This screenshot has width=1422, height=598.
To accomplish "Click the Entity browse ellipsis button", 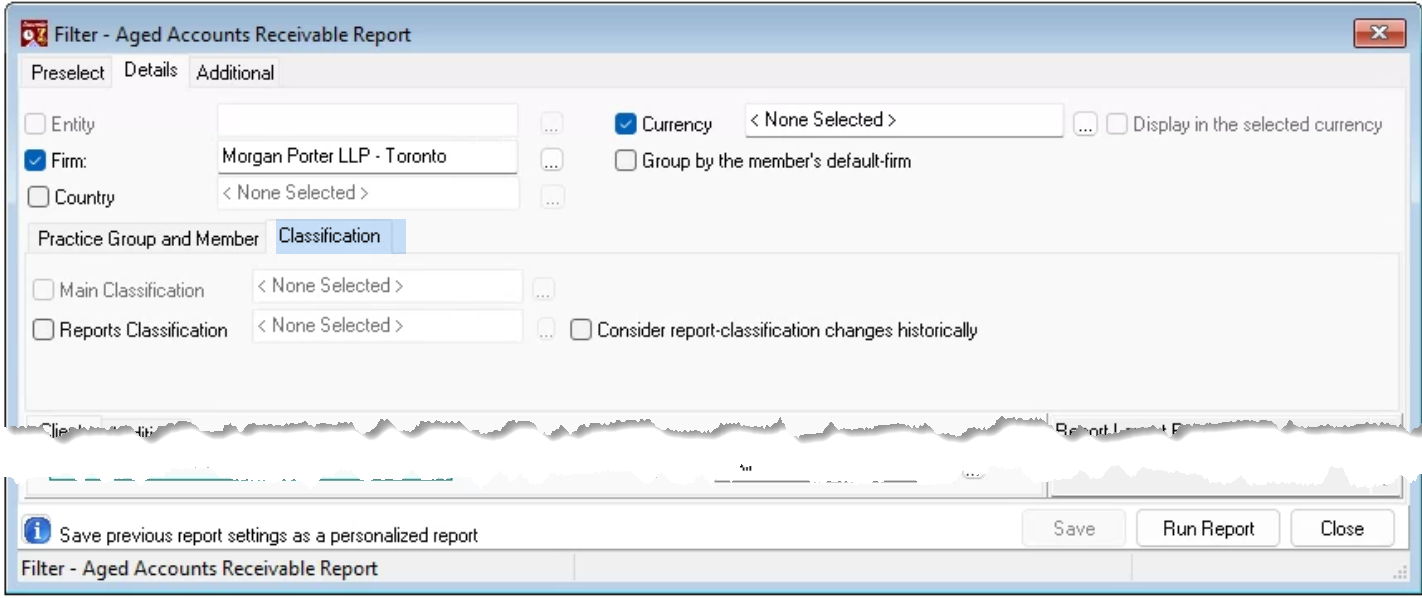I will [552, 124].
